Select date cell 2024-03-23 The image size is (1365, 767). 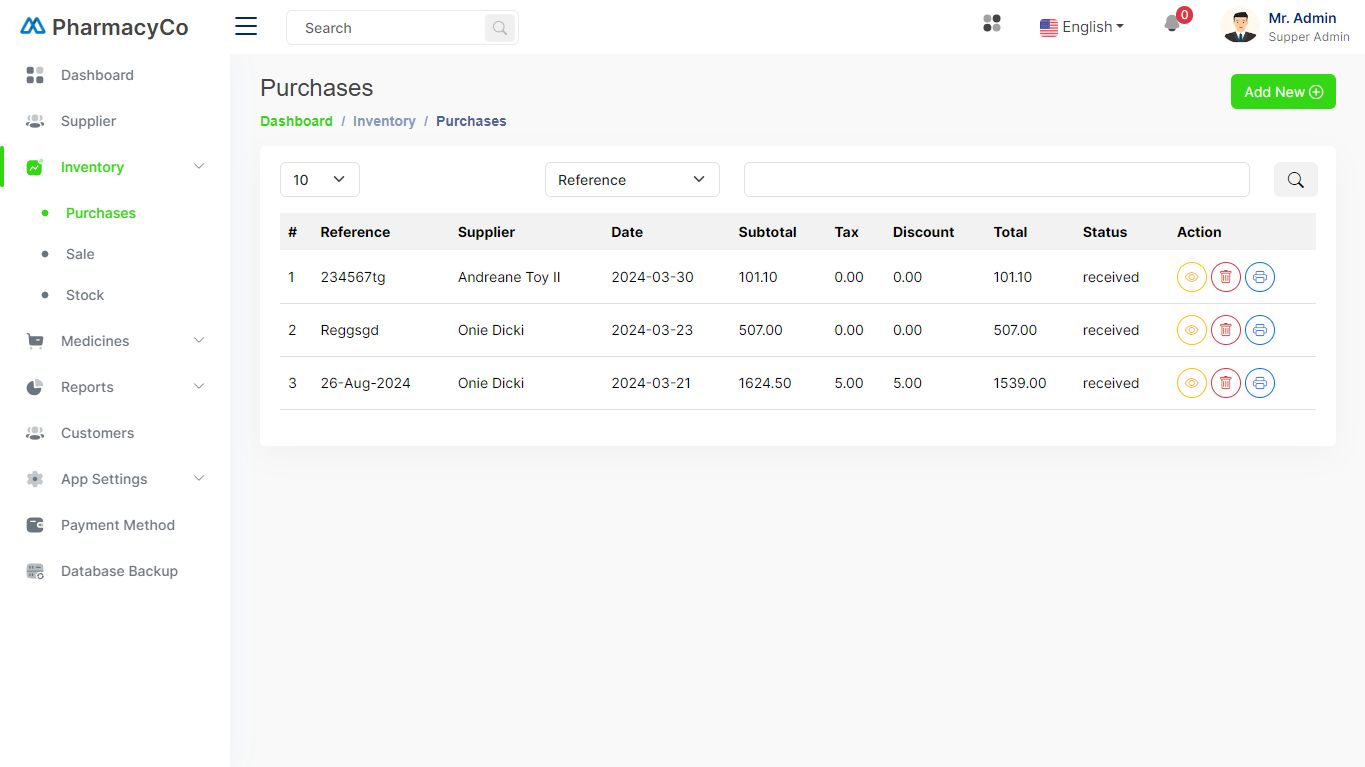(x=652, y=330)
